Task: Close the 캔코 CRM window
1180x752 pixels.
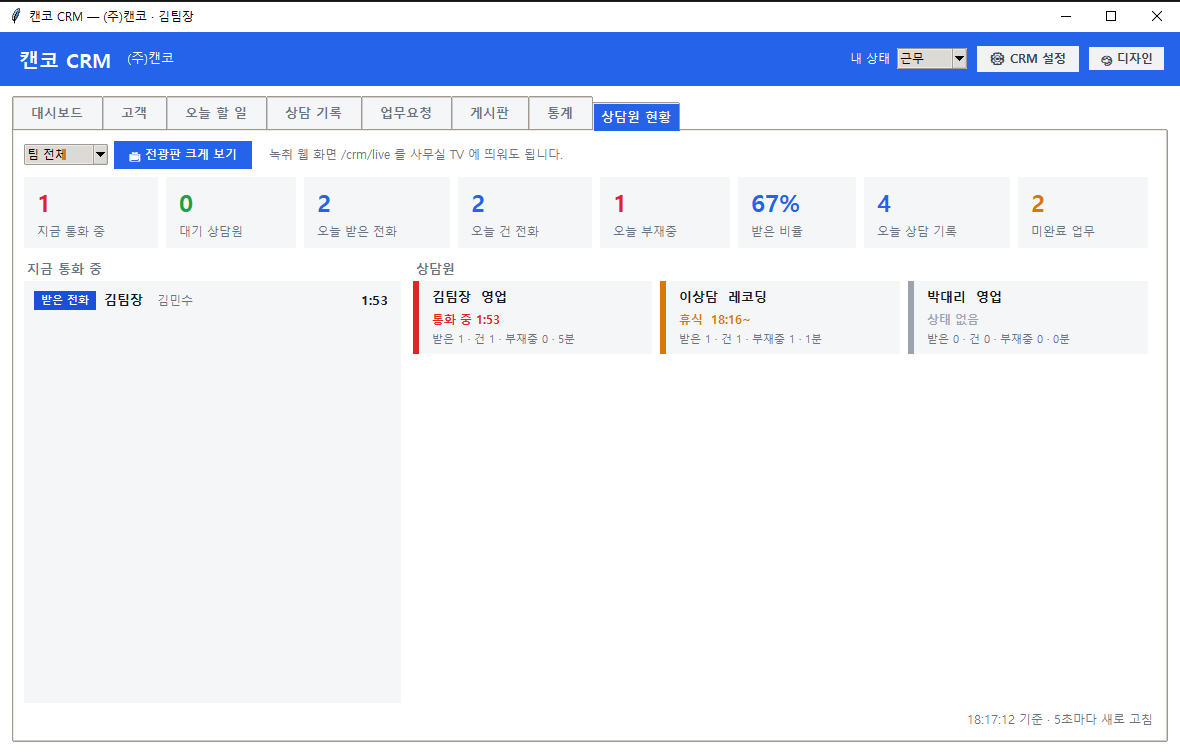Action: pyautogui.click(x=1157, y=16)
